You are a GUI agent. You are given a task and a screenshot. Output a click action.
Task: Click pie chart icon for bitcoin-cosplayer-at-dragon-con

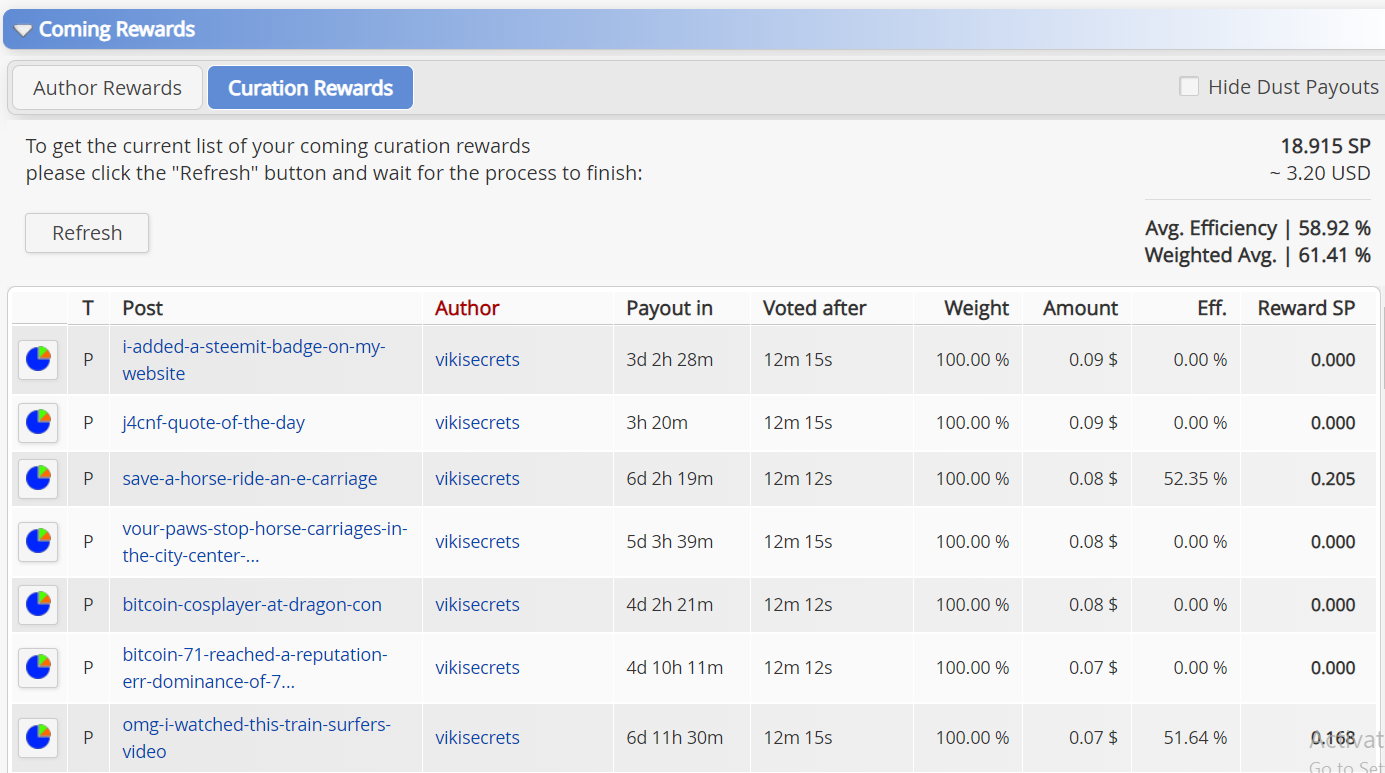[38, 605]
